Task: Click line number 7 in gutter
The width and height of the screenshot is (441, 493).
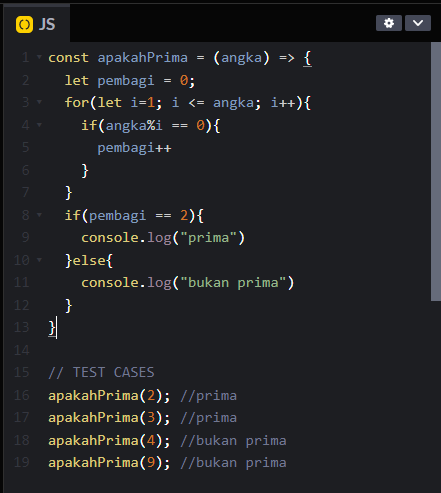Action: [26, 192]
